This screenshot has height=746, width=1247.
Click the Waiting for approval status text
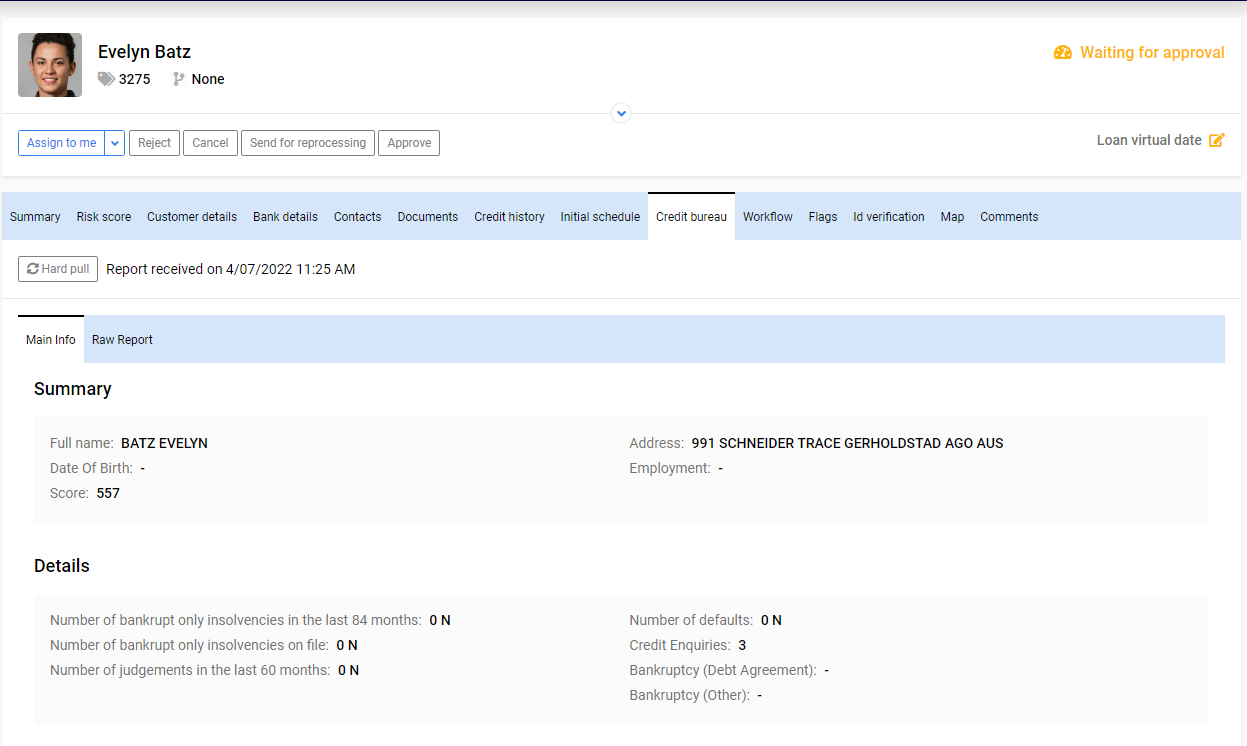(x=1152, y=53)
